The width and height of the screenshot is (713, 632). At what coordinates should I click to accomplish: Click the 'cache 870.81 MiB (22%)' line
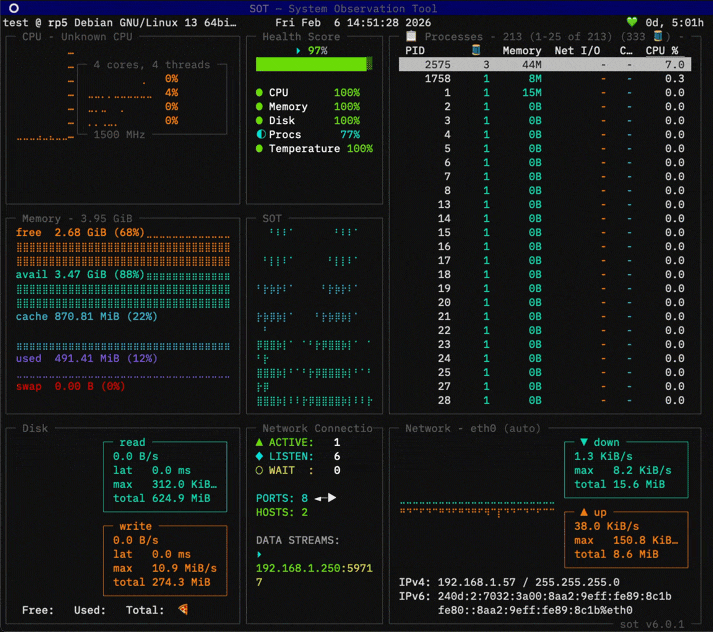pyautogui.click(x=86, y=316)
